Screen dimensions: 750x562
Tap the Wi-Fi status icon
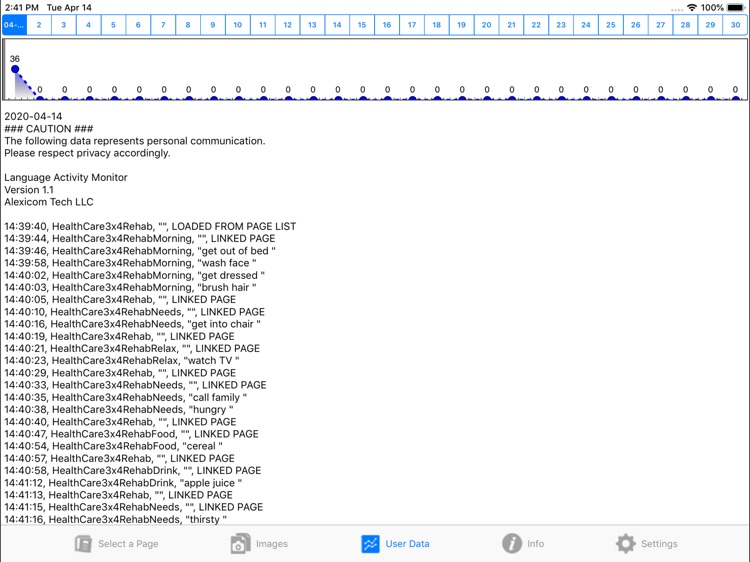692,8
